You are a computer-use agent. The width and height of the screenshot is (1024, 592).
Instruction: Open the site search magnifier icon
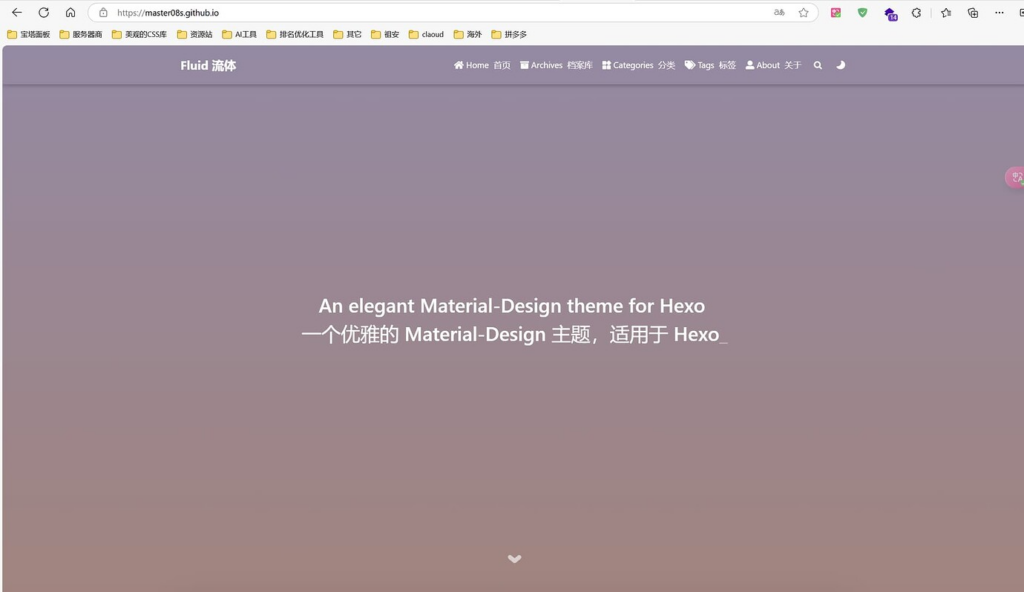coord(817,65)
